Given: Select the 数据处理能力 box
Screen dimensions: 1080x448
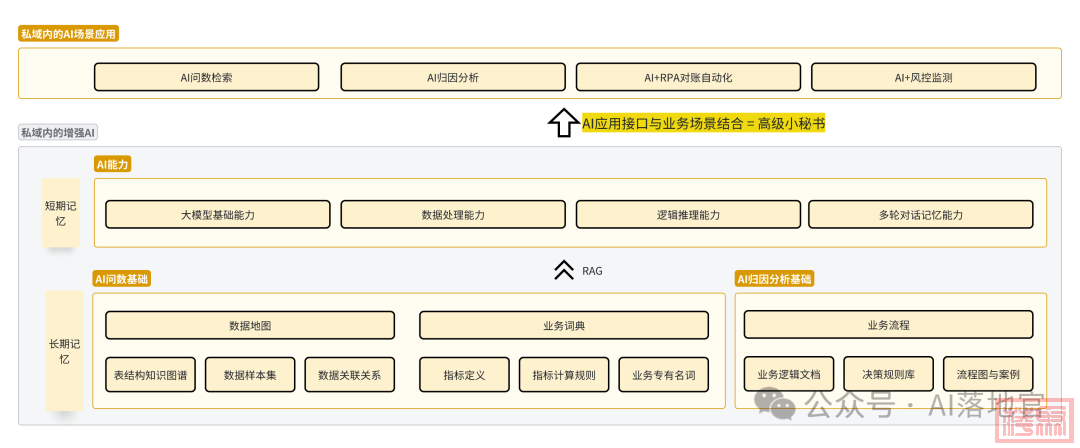Looking at the screenshot, I should (x=452, y=214).
